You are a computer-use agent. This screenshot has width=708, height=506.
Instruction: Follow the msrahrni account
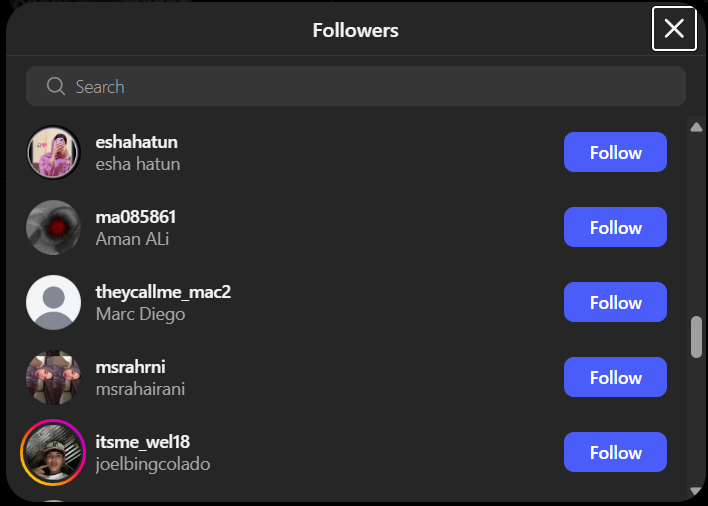pos(615,377)
